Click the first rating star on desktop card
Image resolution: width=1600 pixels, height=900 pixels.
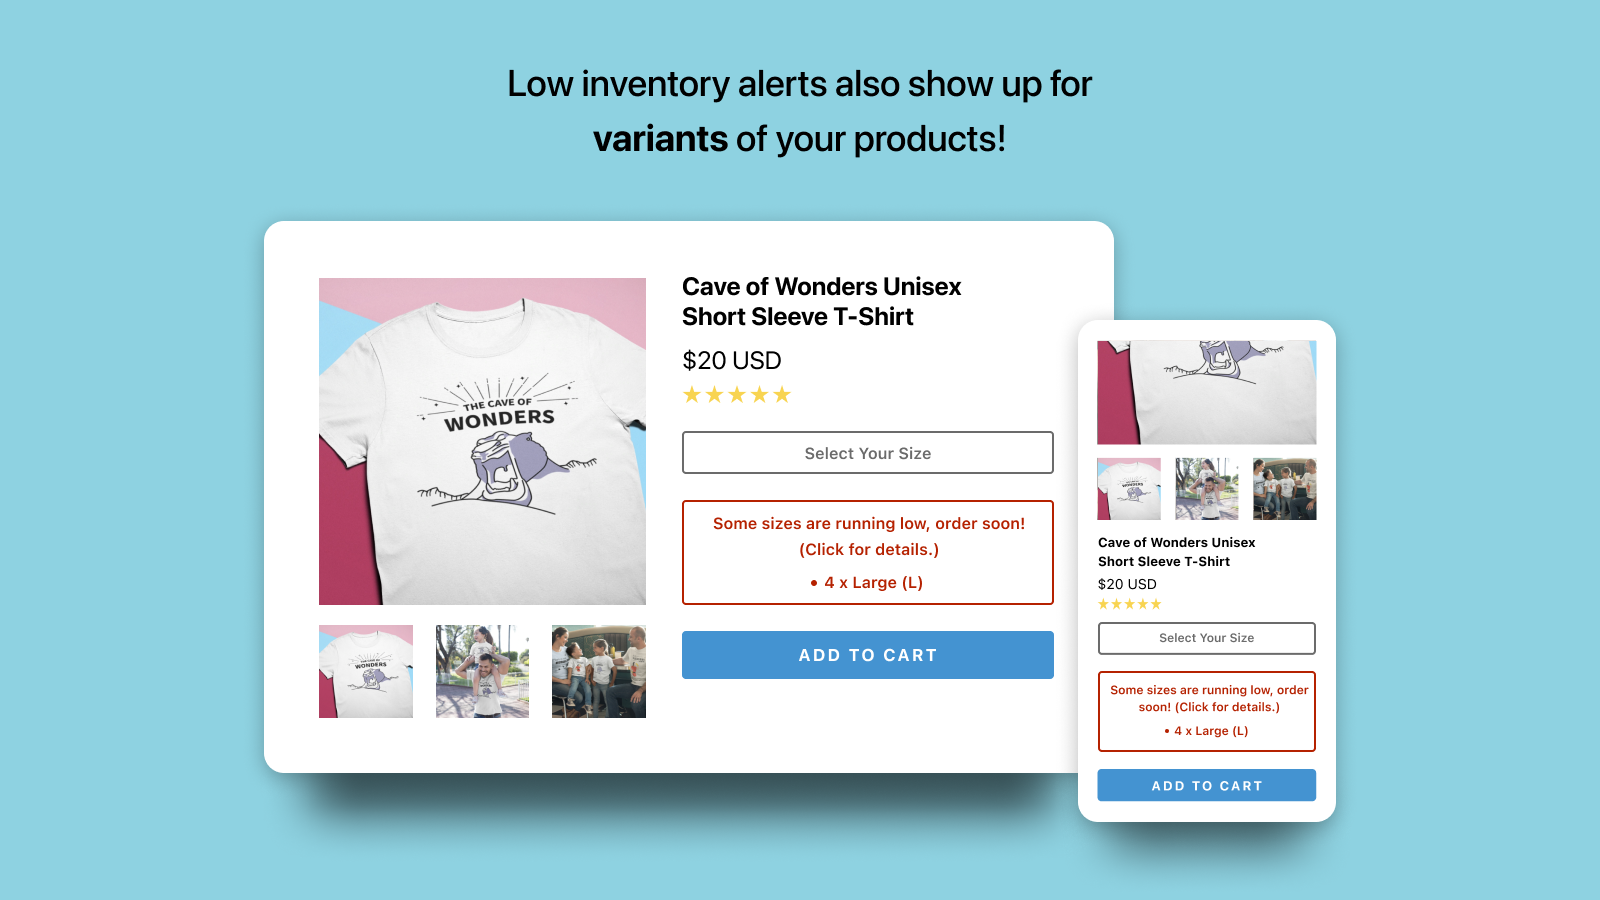pyautogui.click(x=692, y=395)
